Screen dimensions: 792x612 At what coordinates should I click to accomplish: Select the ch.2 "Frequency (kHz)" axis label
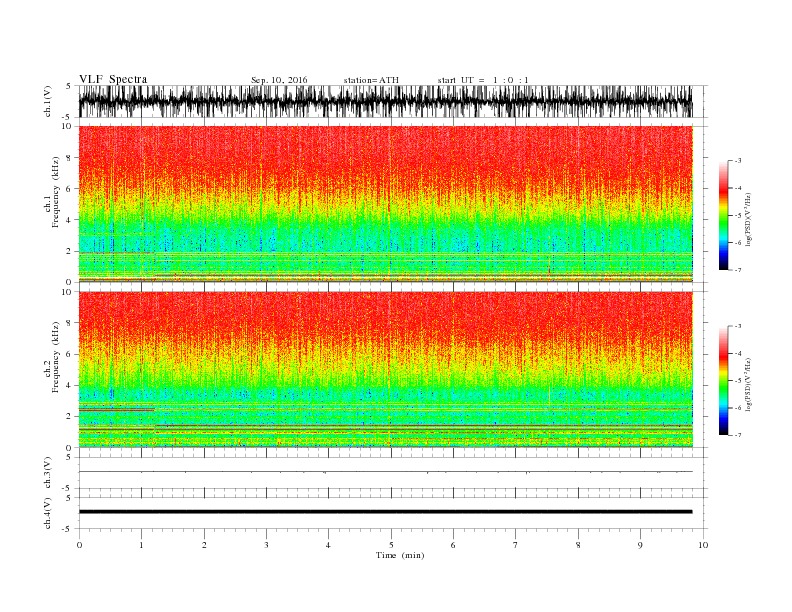coord(56,358)
